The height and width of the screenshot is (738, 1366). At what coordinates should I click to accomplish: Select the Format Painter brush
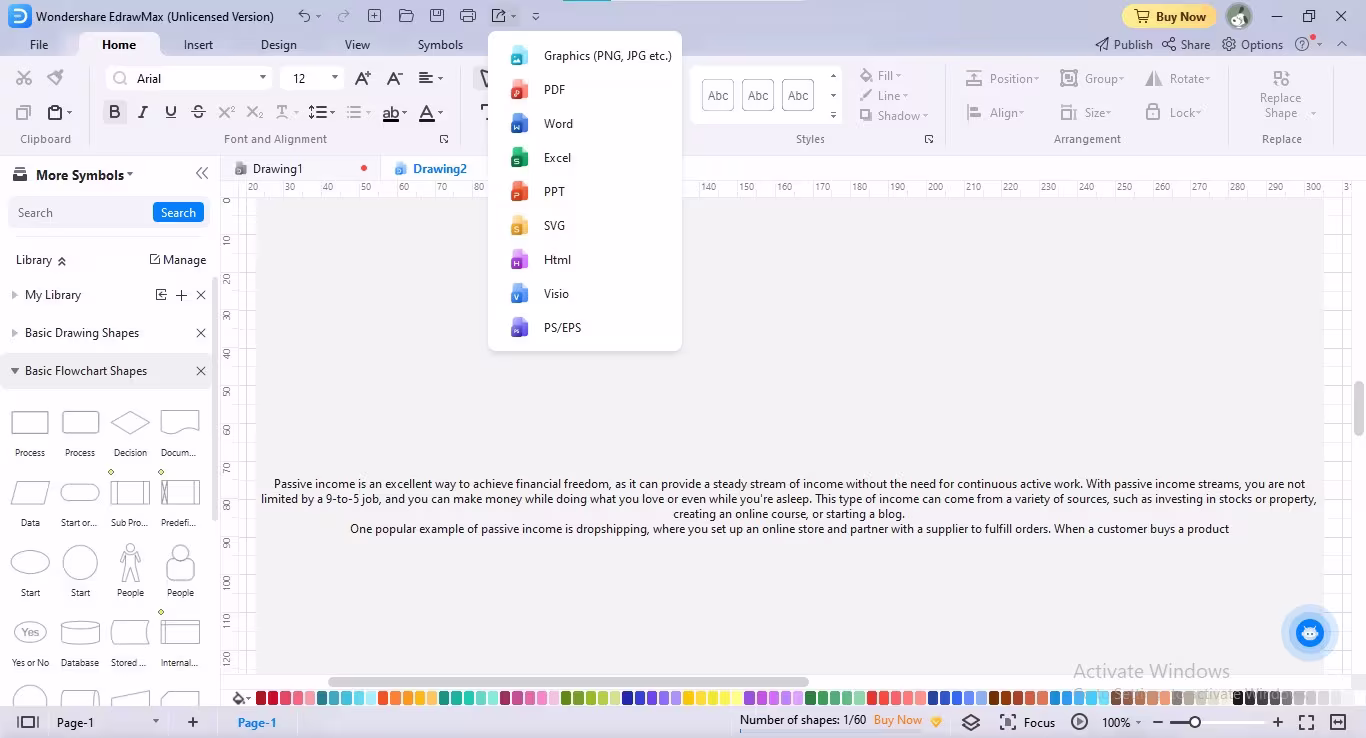(x=56, y=78)
